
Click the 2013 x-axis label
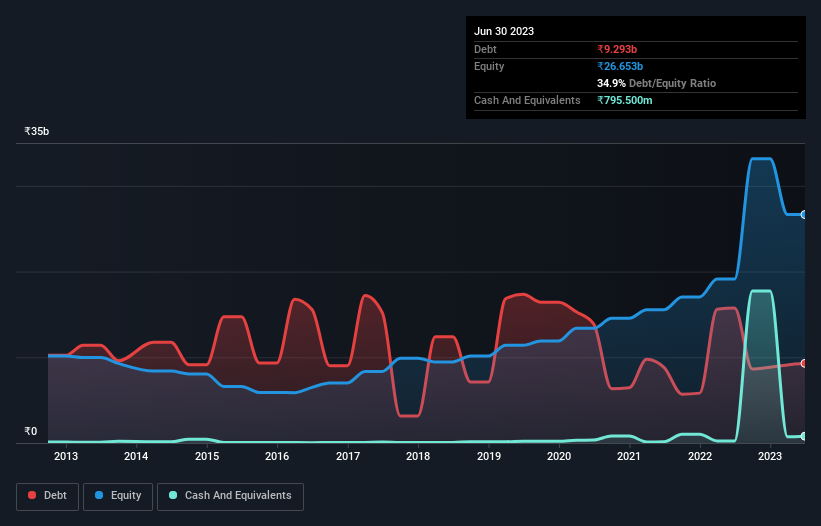point(66,456)
